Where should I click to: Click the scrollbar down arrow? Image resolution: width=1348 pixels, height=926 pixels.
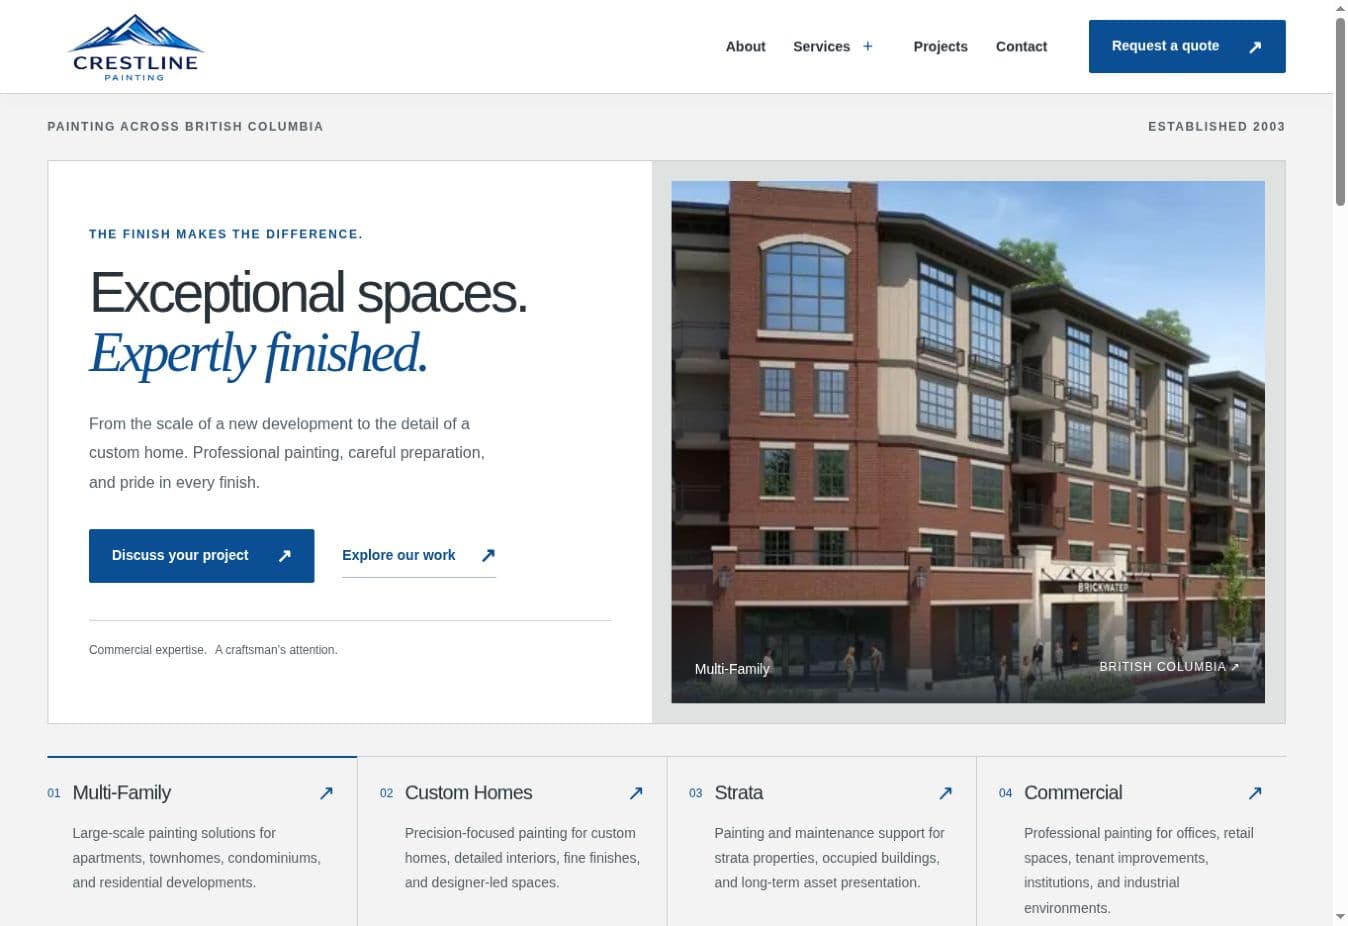coord(1340,917)
